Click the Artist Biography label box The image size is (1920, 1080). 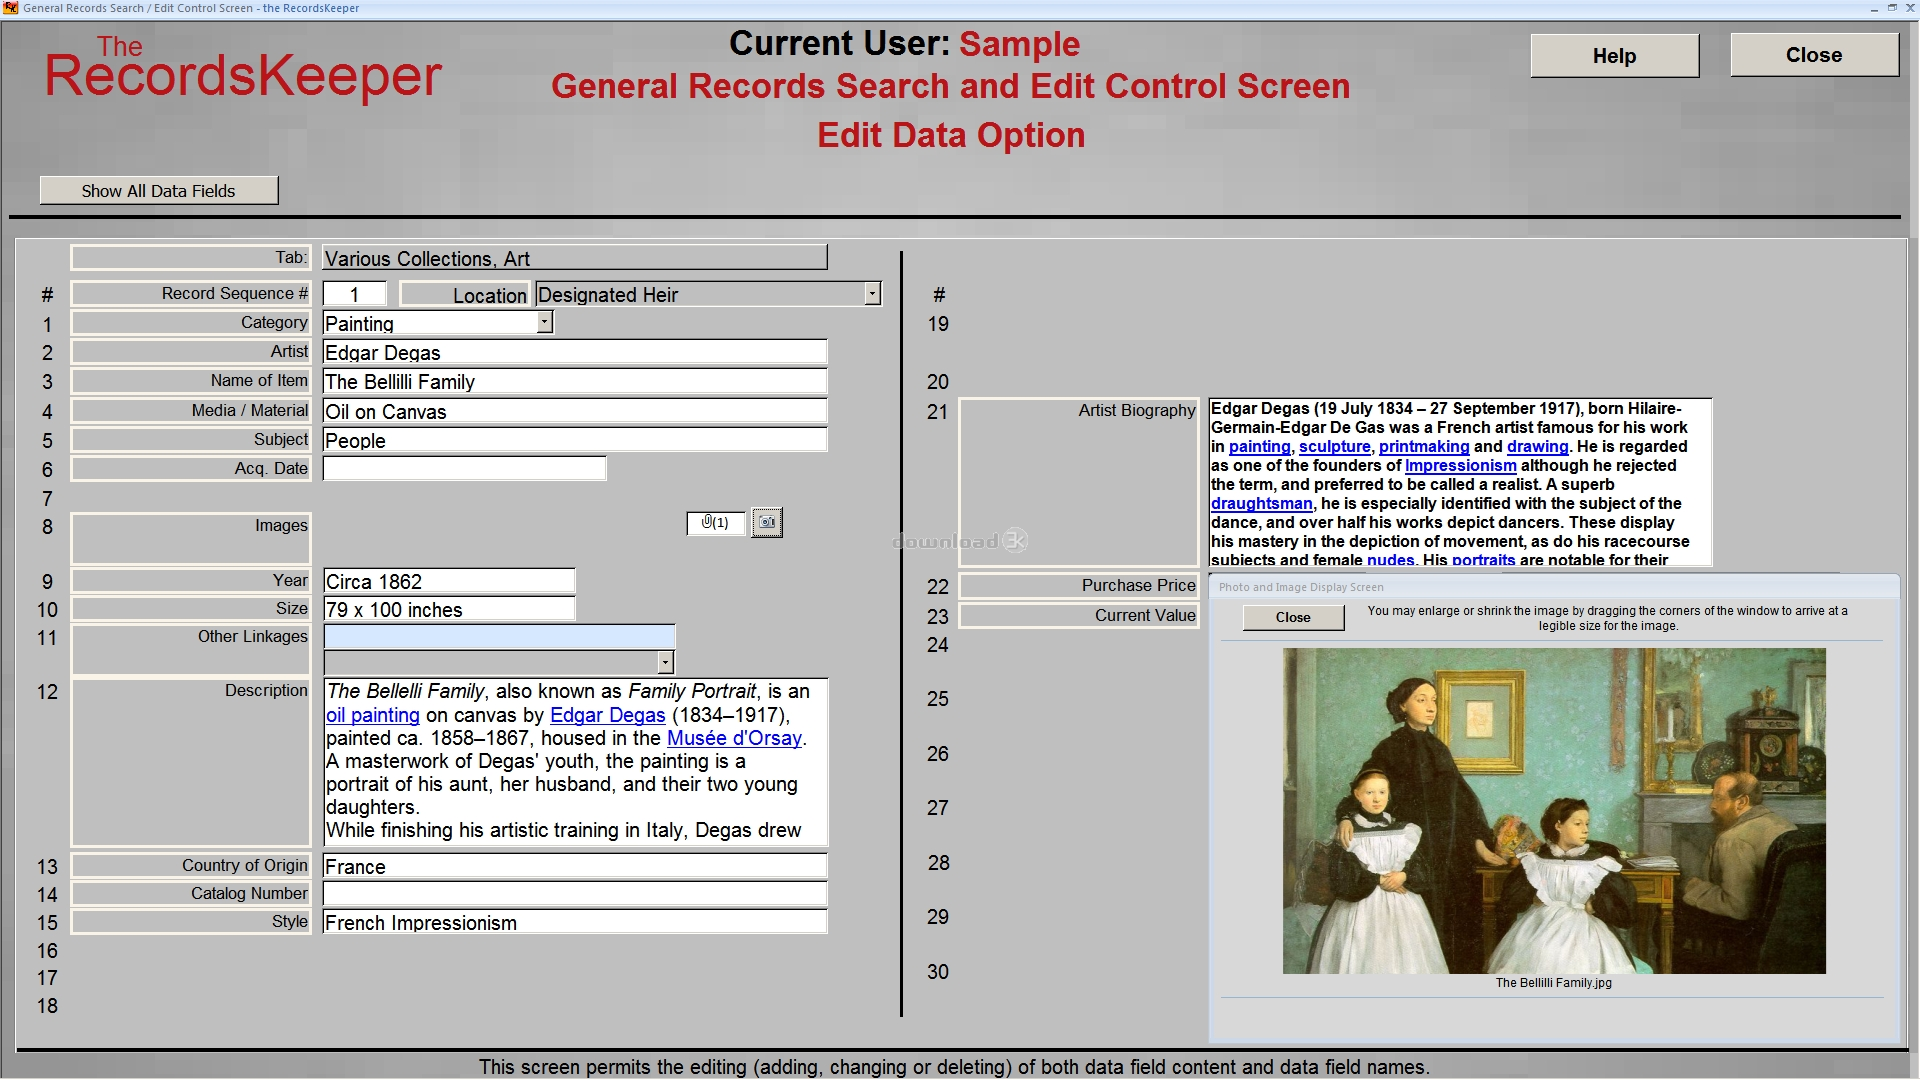pos(1079,483)
